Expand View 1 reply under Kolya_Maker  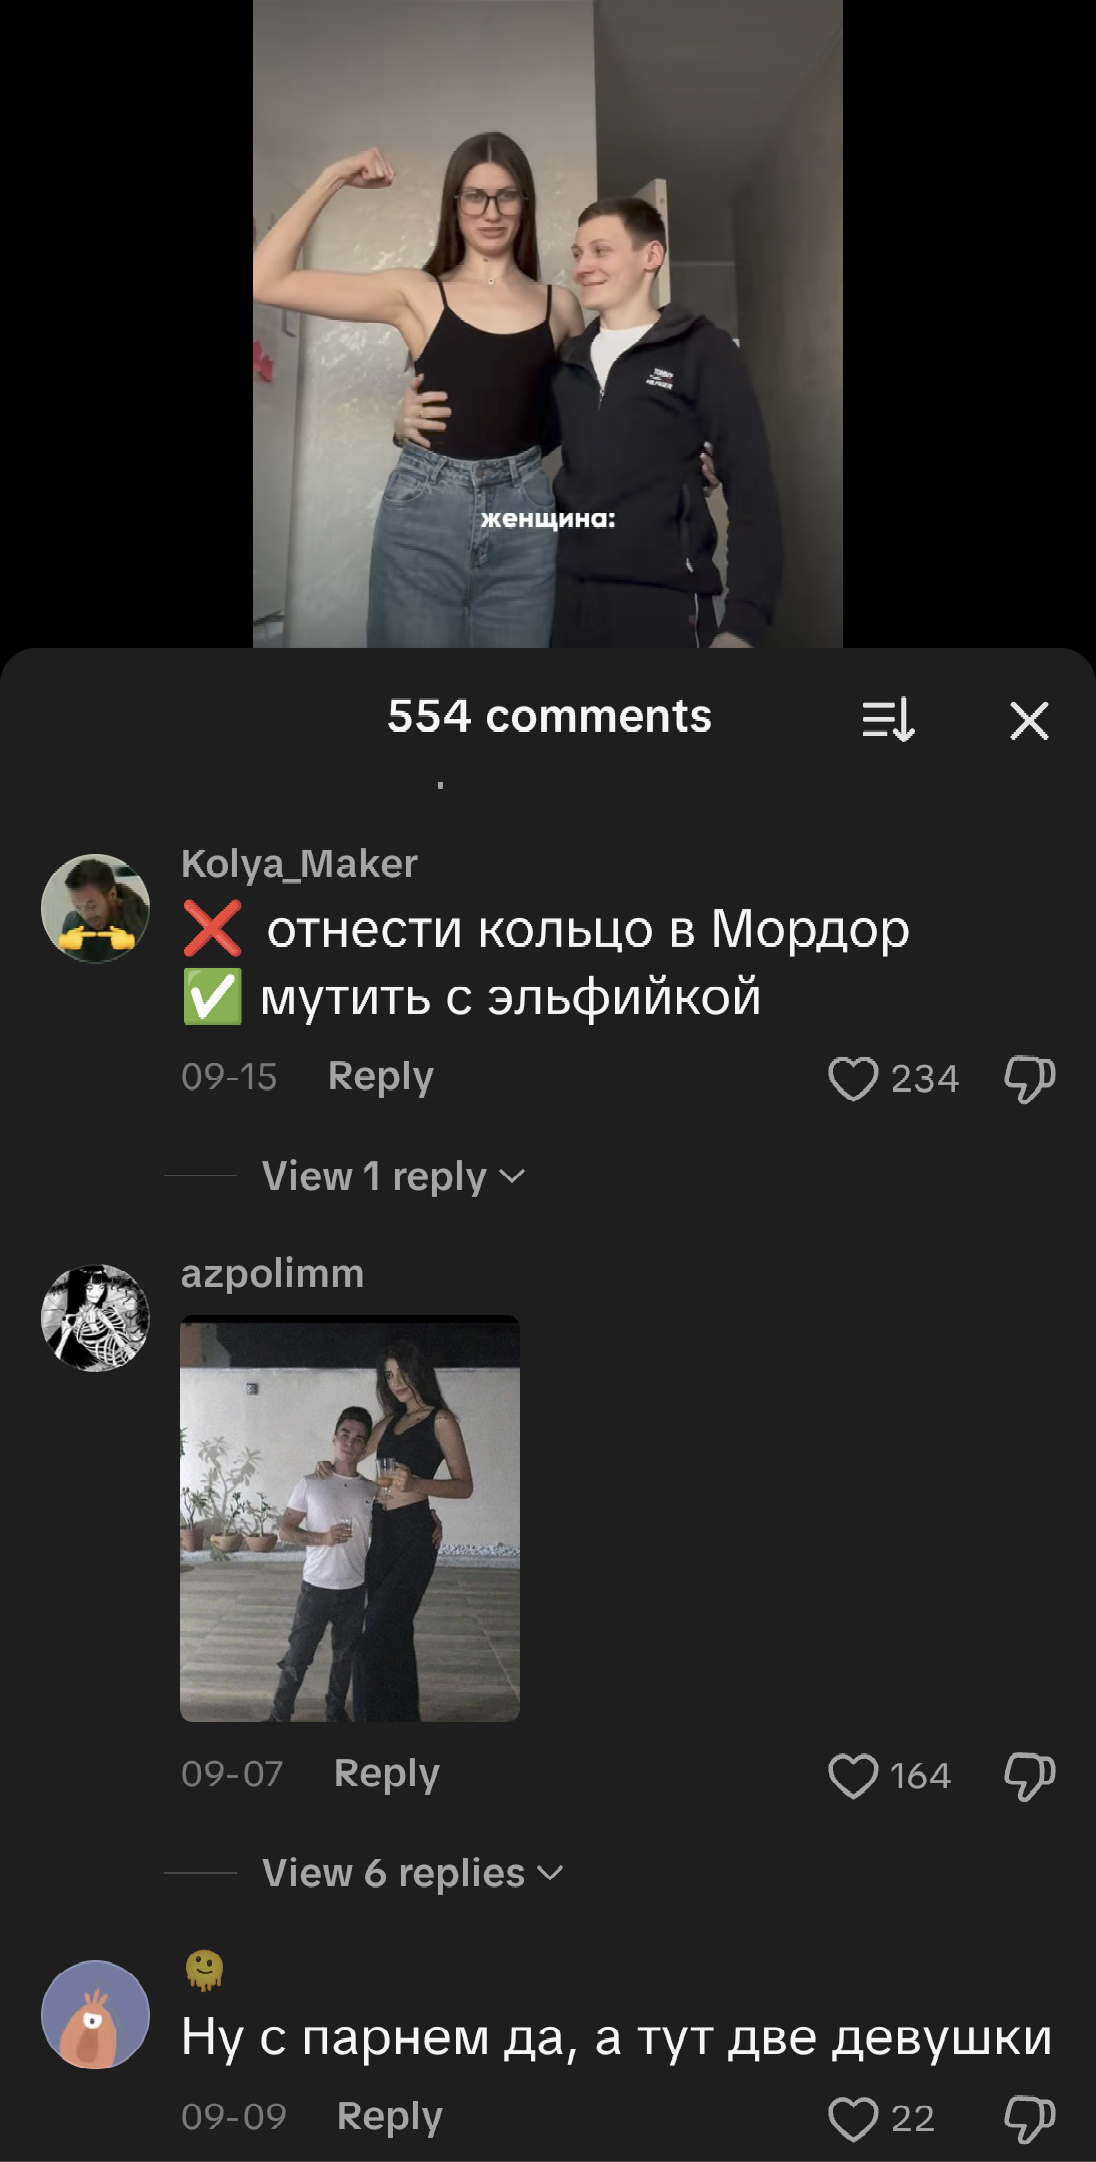point(393,1176)
